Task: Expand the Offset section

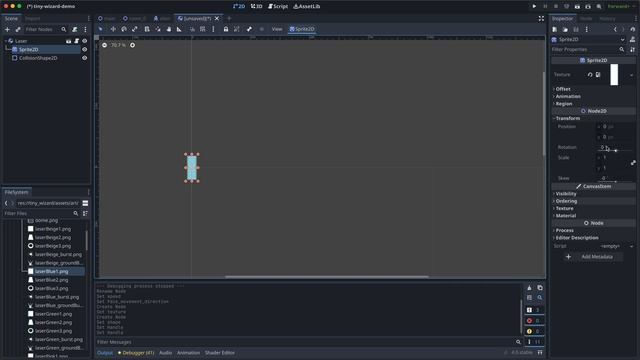Action: click(562, 89)
